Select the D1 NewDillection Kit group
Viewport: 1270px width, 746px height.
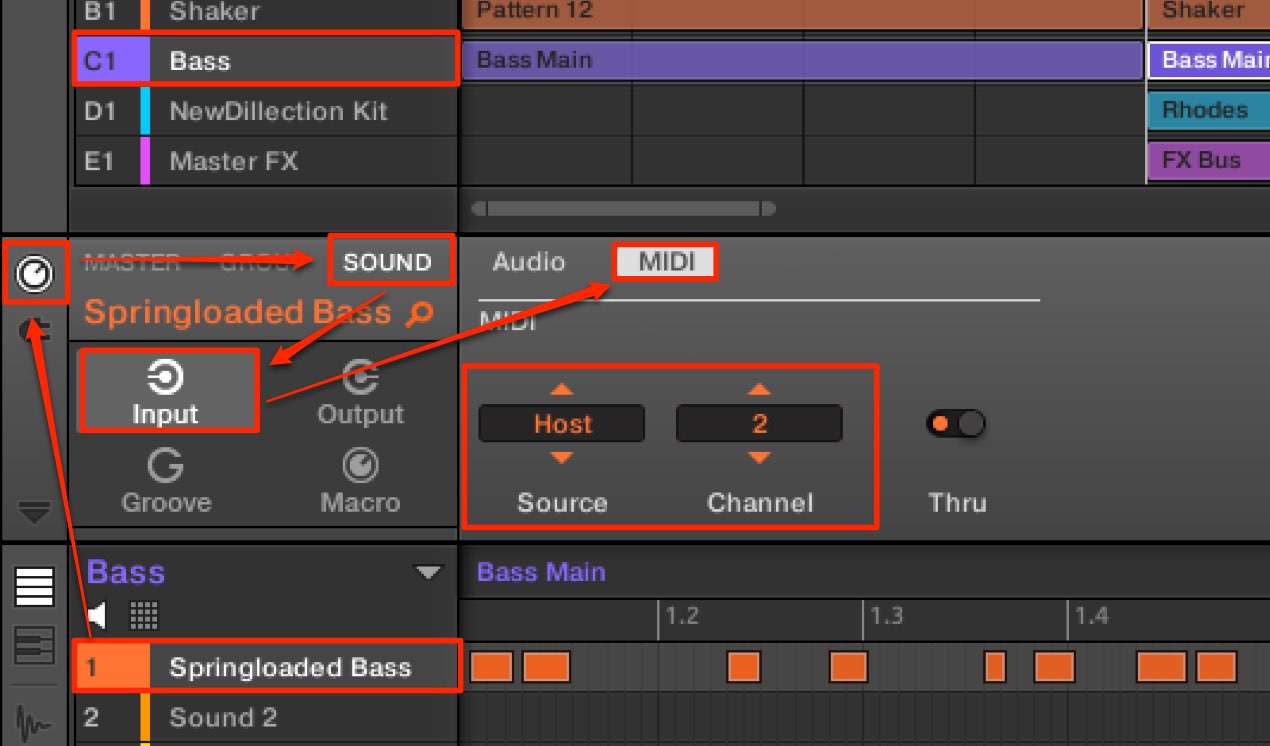pos(266,111)
